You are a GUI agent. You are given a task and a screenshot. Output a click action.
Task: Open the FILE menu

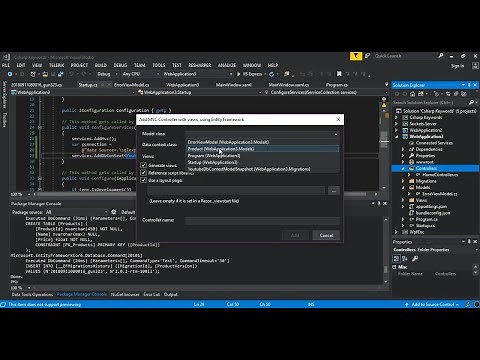[6, 65]
